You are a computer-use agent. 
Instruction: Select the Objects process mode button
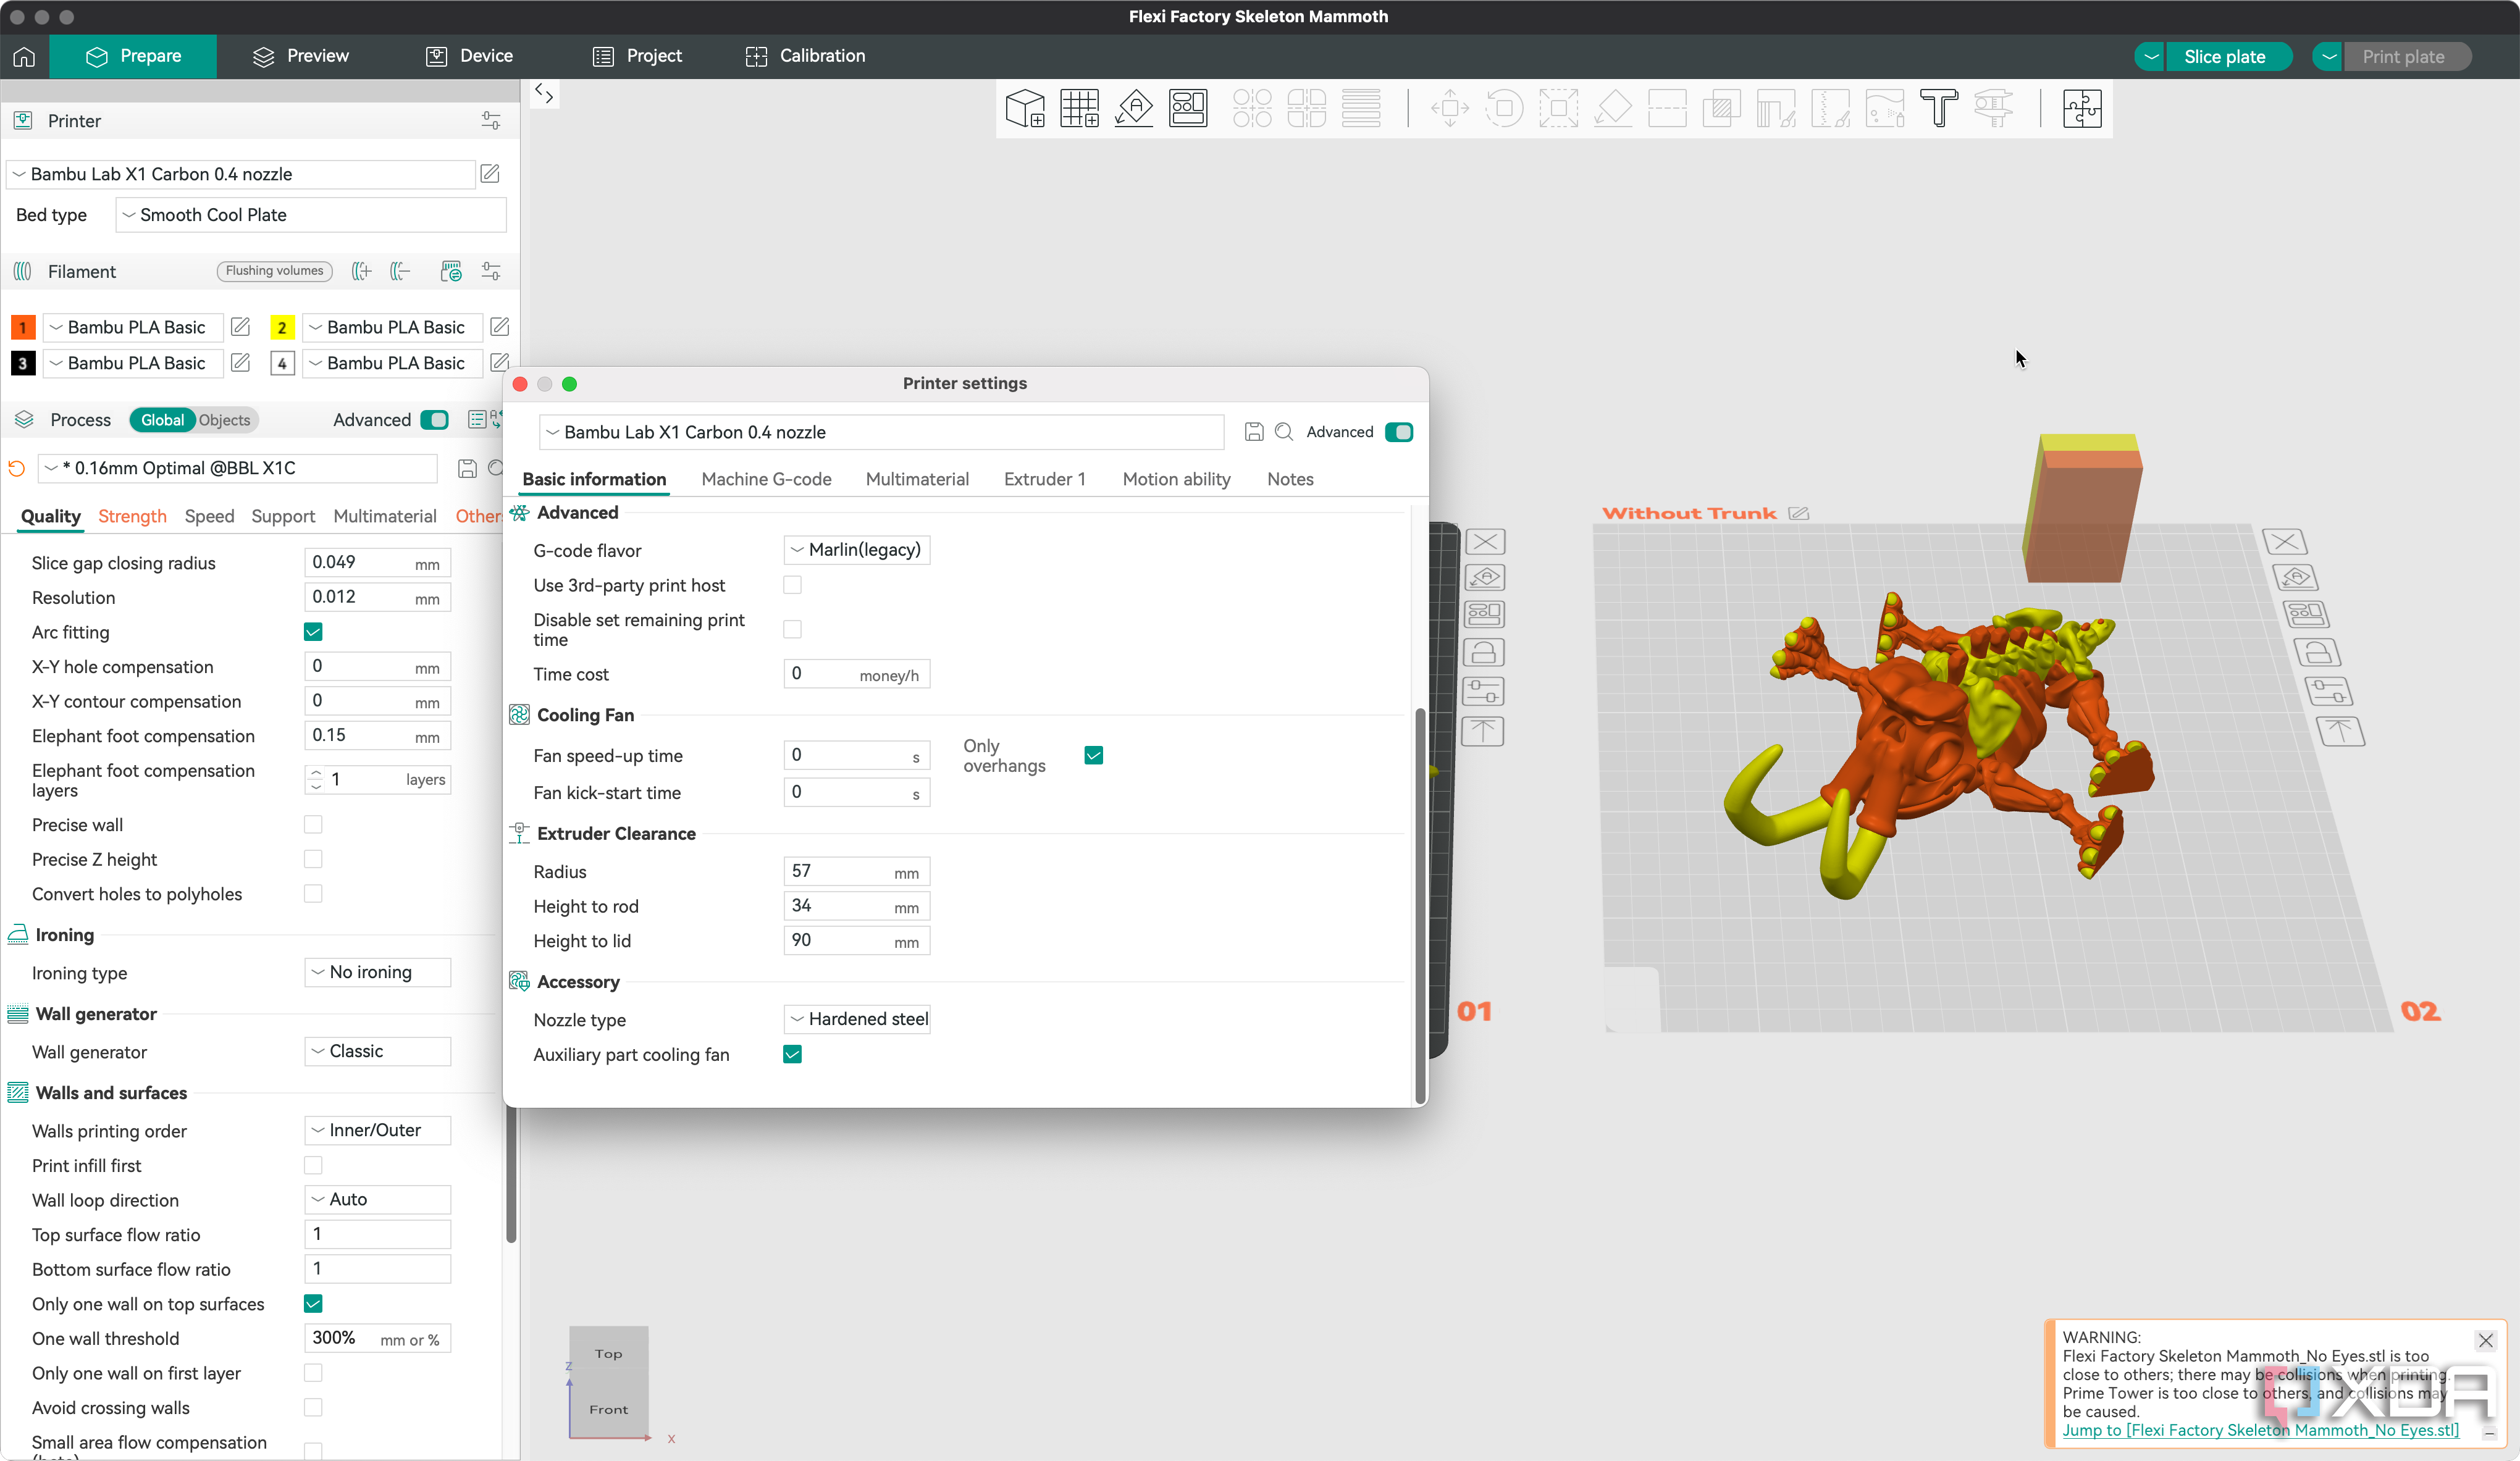click(x=224, y=420)
